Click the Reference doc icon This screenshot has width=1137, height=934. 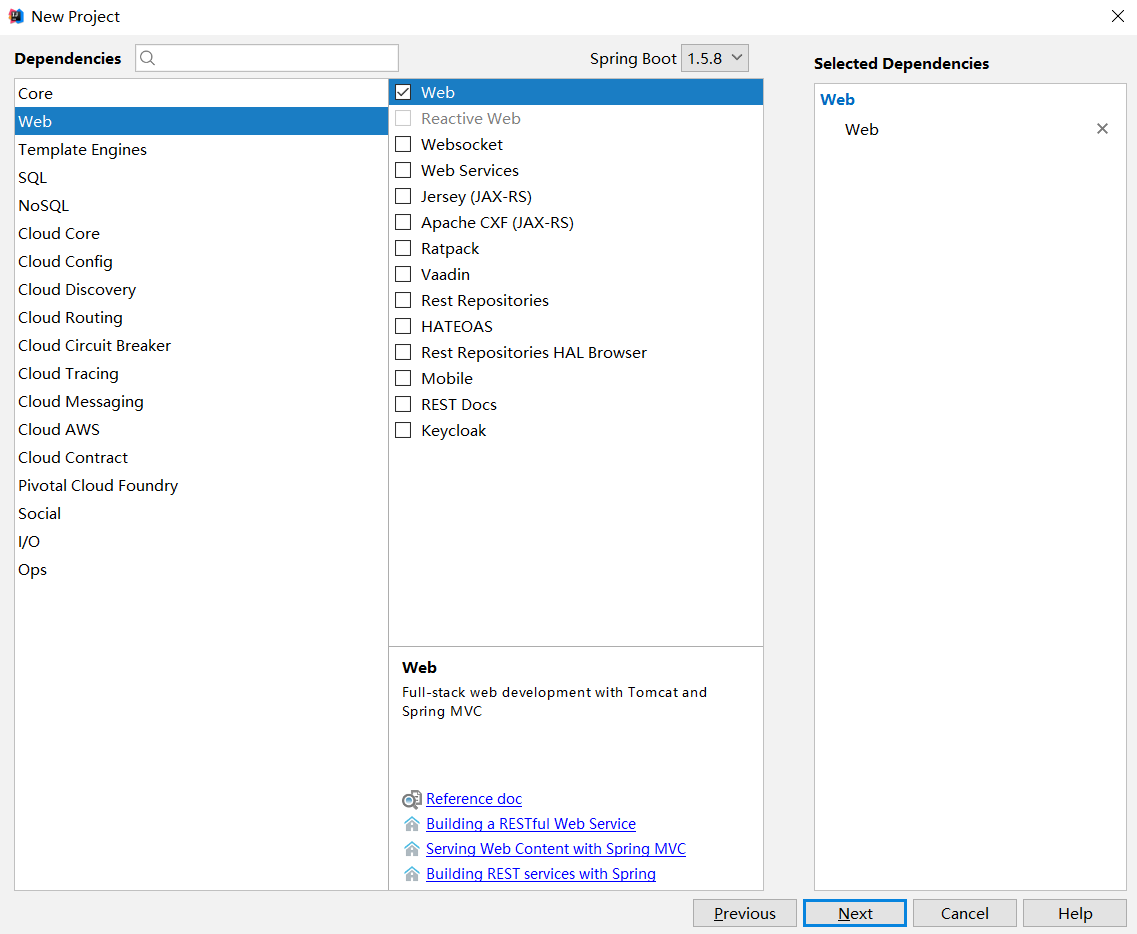click(x=411, y=799)
